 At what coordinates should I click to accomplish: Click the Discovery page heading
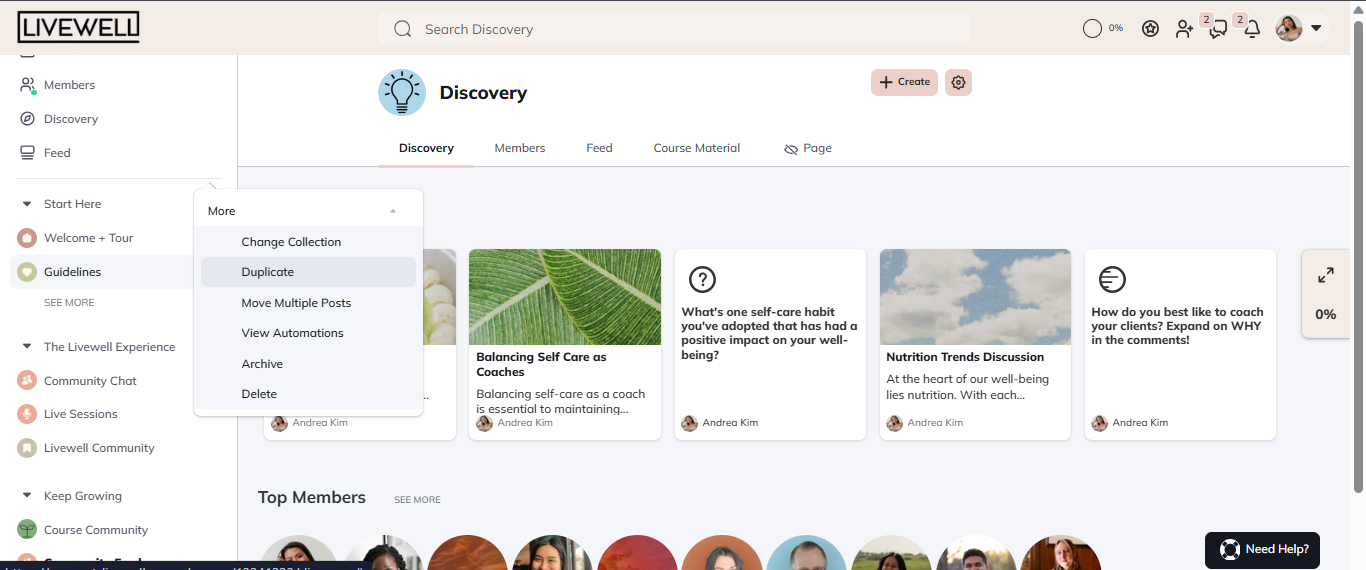coord(483,93)
